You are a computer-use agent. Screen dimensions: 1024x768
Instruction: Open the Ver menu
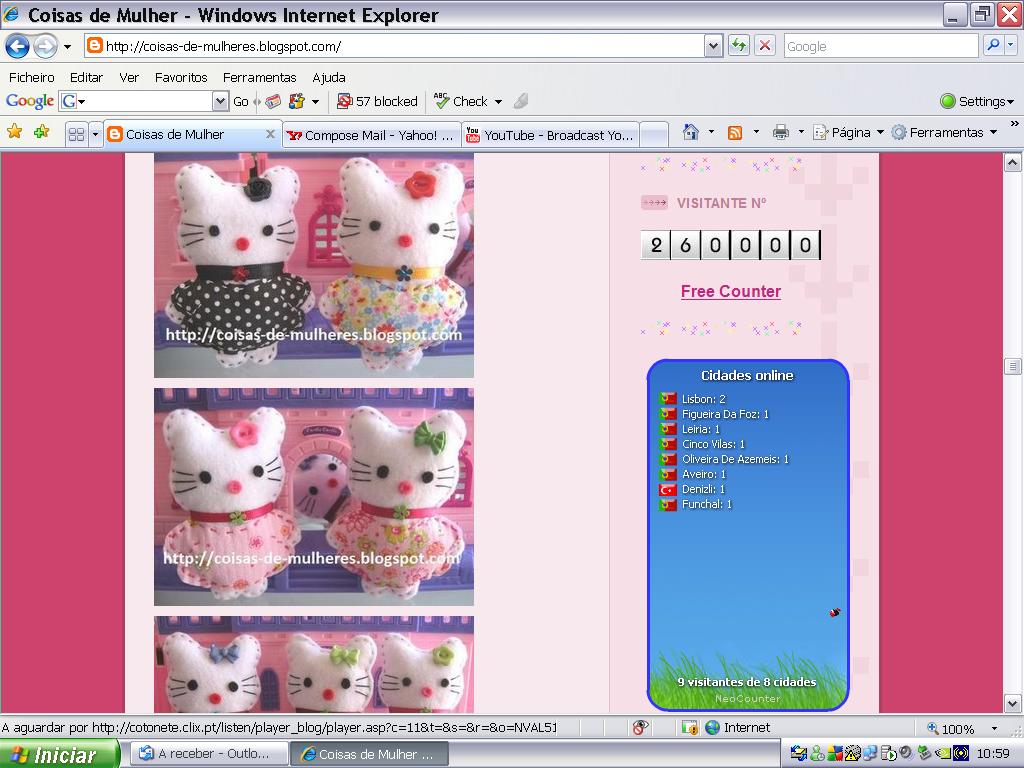(129, 77)
